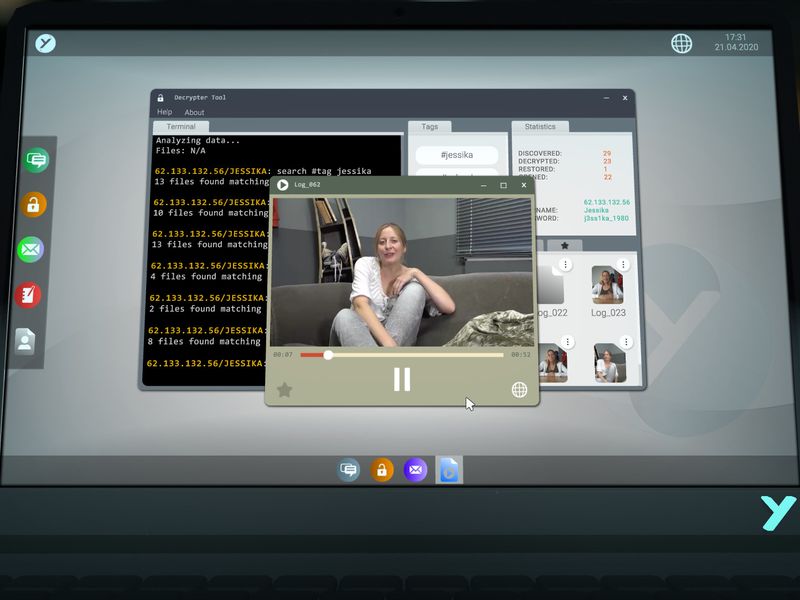Click the purple mail icon on the taskbar
The height and width of the screenshot is (600, 800).
(415, 469)
